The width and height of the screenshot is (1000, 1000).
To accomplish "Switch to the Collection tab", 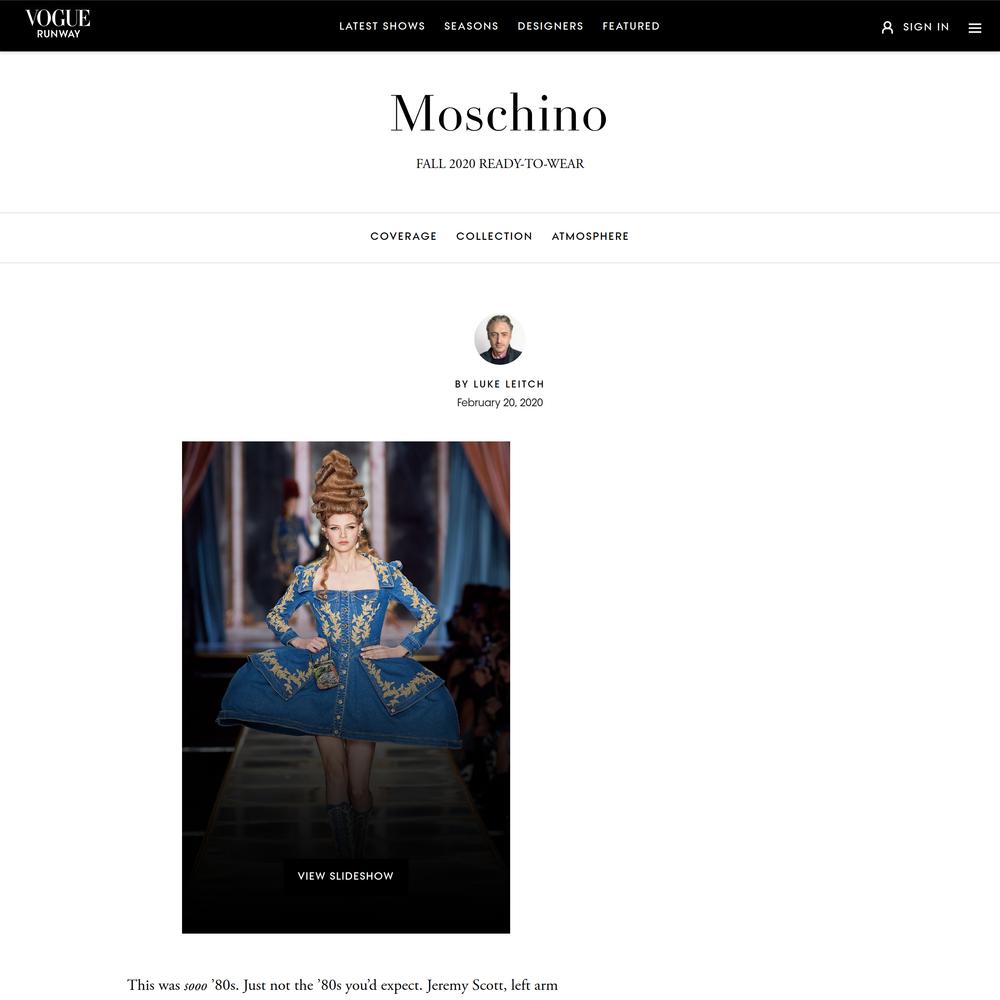I will click(x=494, y=236).
